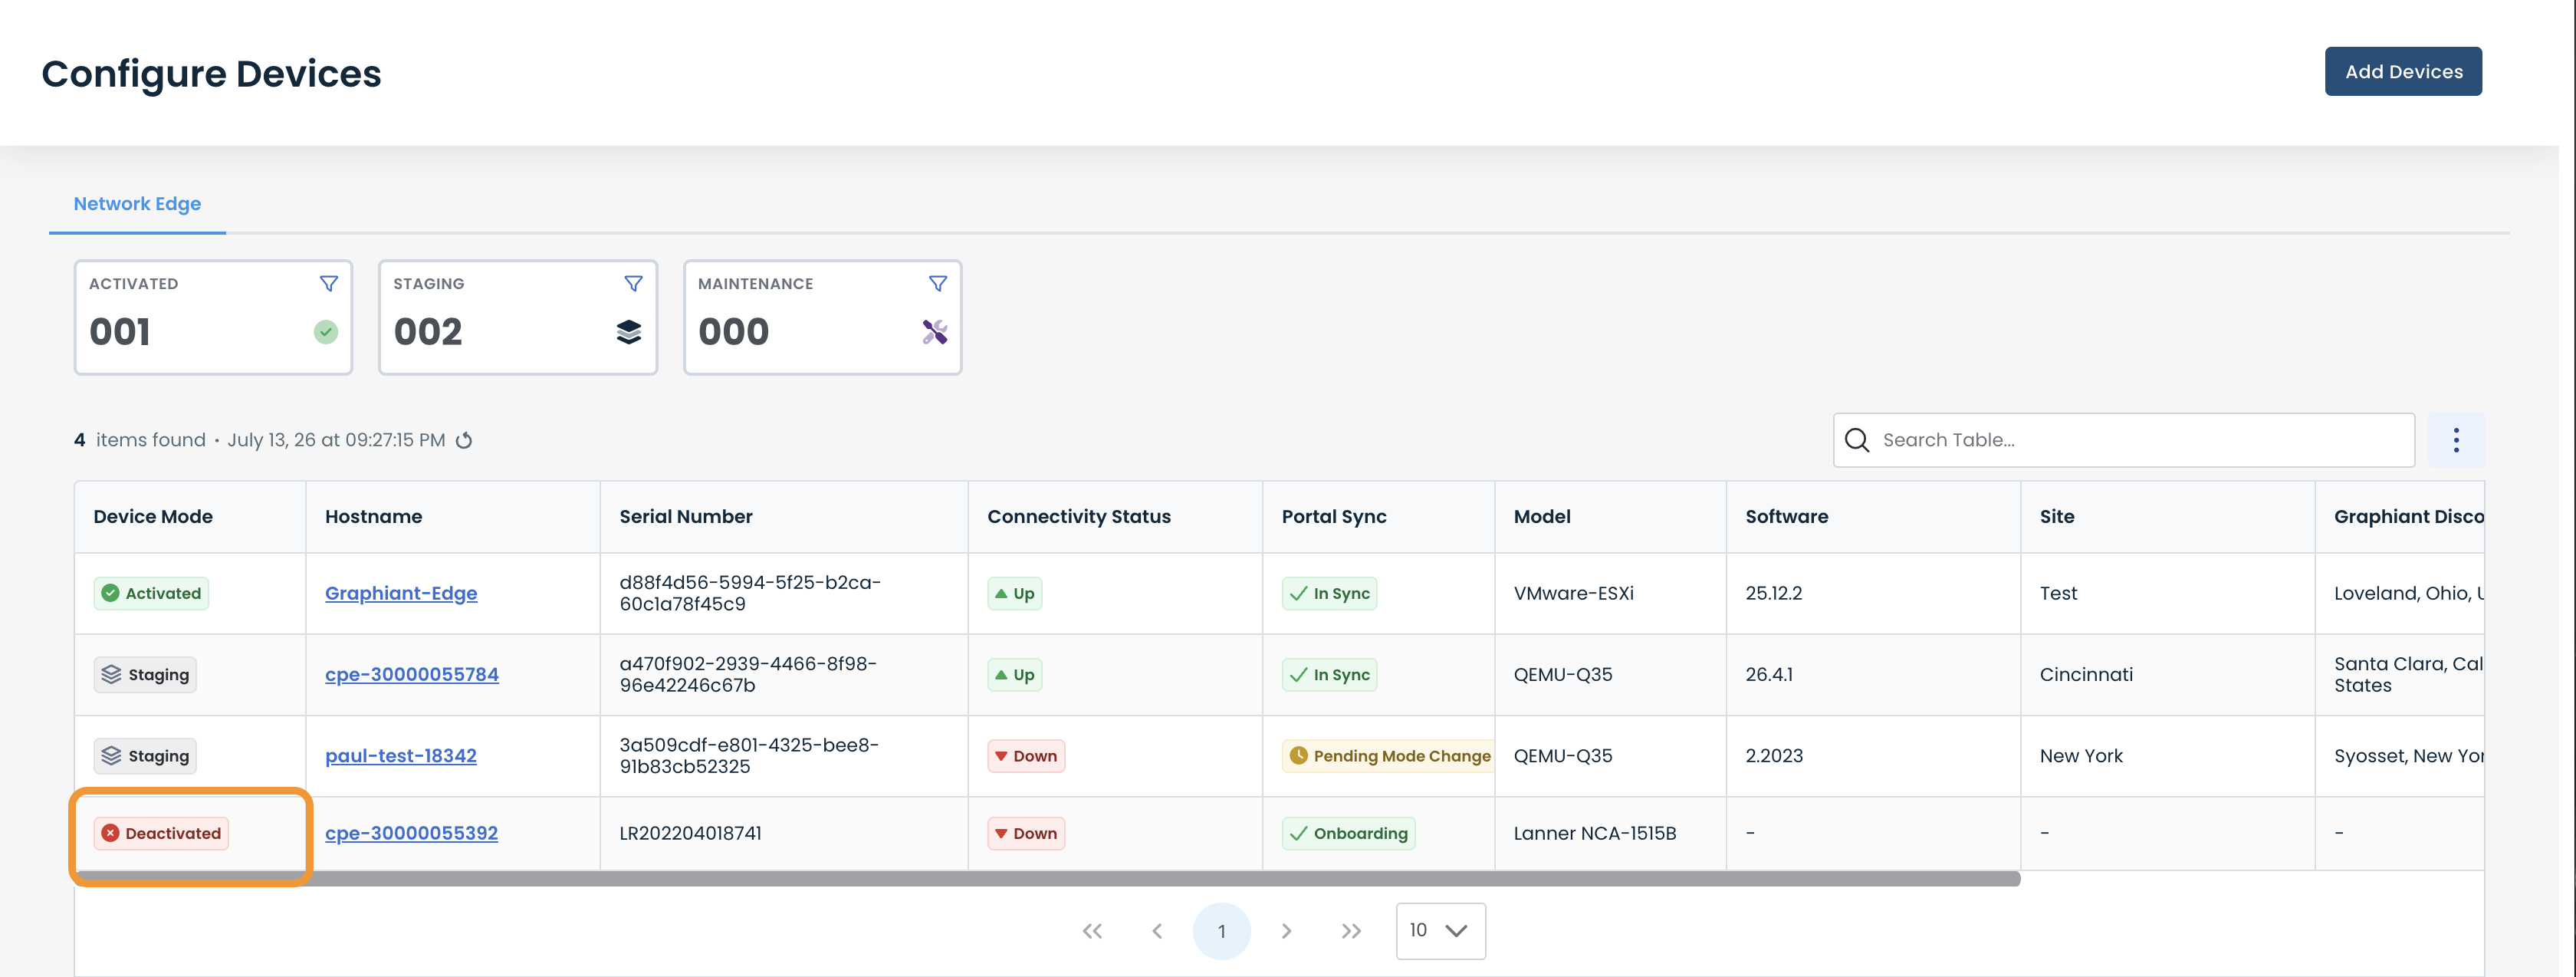Click serial number starting d88f4d56
This screenshot has width=2576, height=977.
tap(749, 593)
